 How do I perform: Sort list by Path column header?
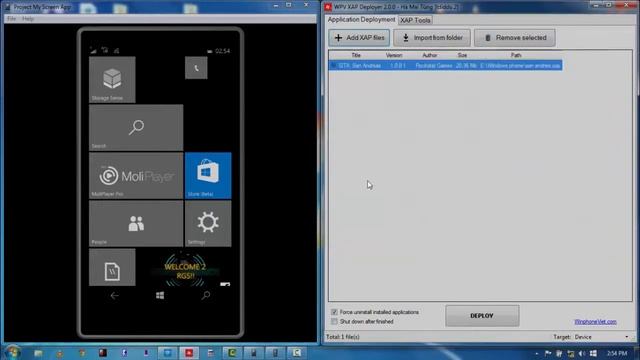516,55
